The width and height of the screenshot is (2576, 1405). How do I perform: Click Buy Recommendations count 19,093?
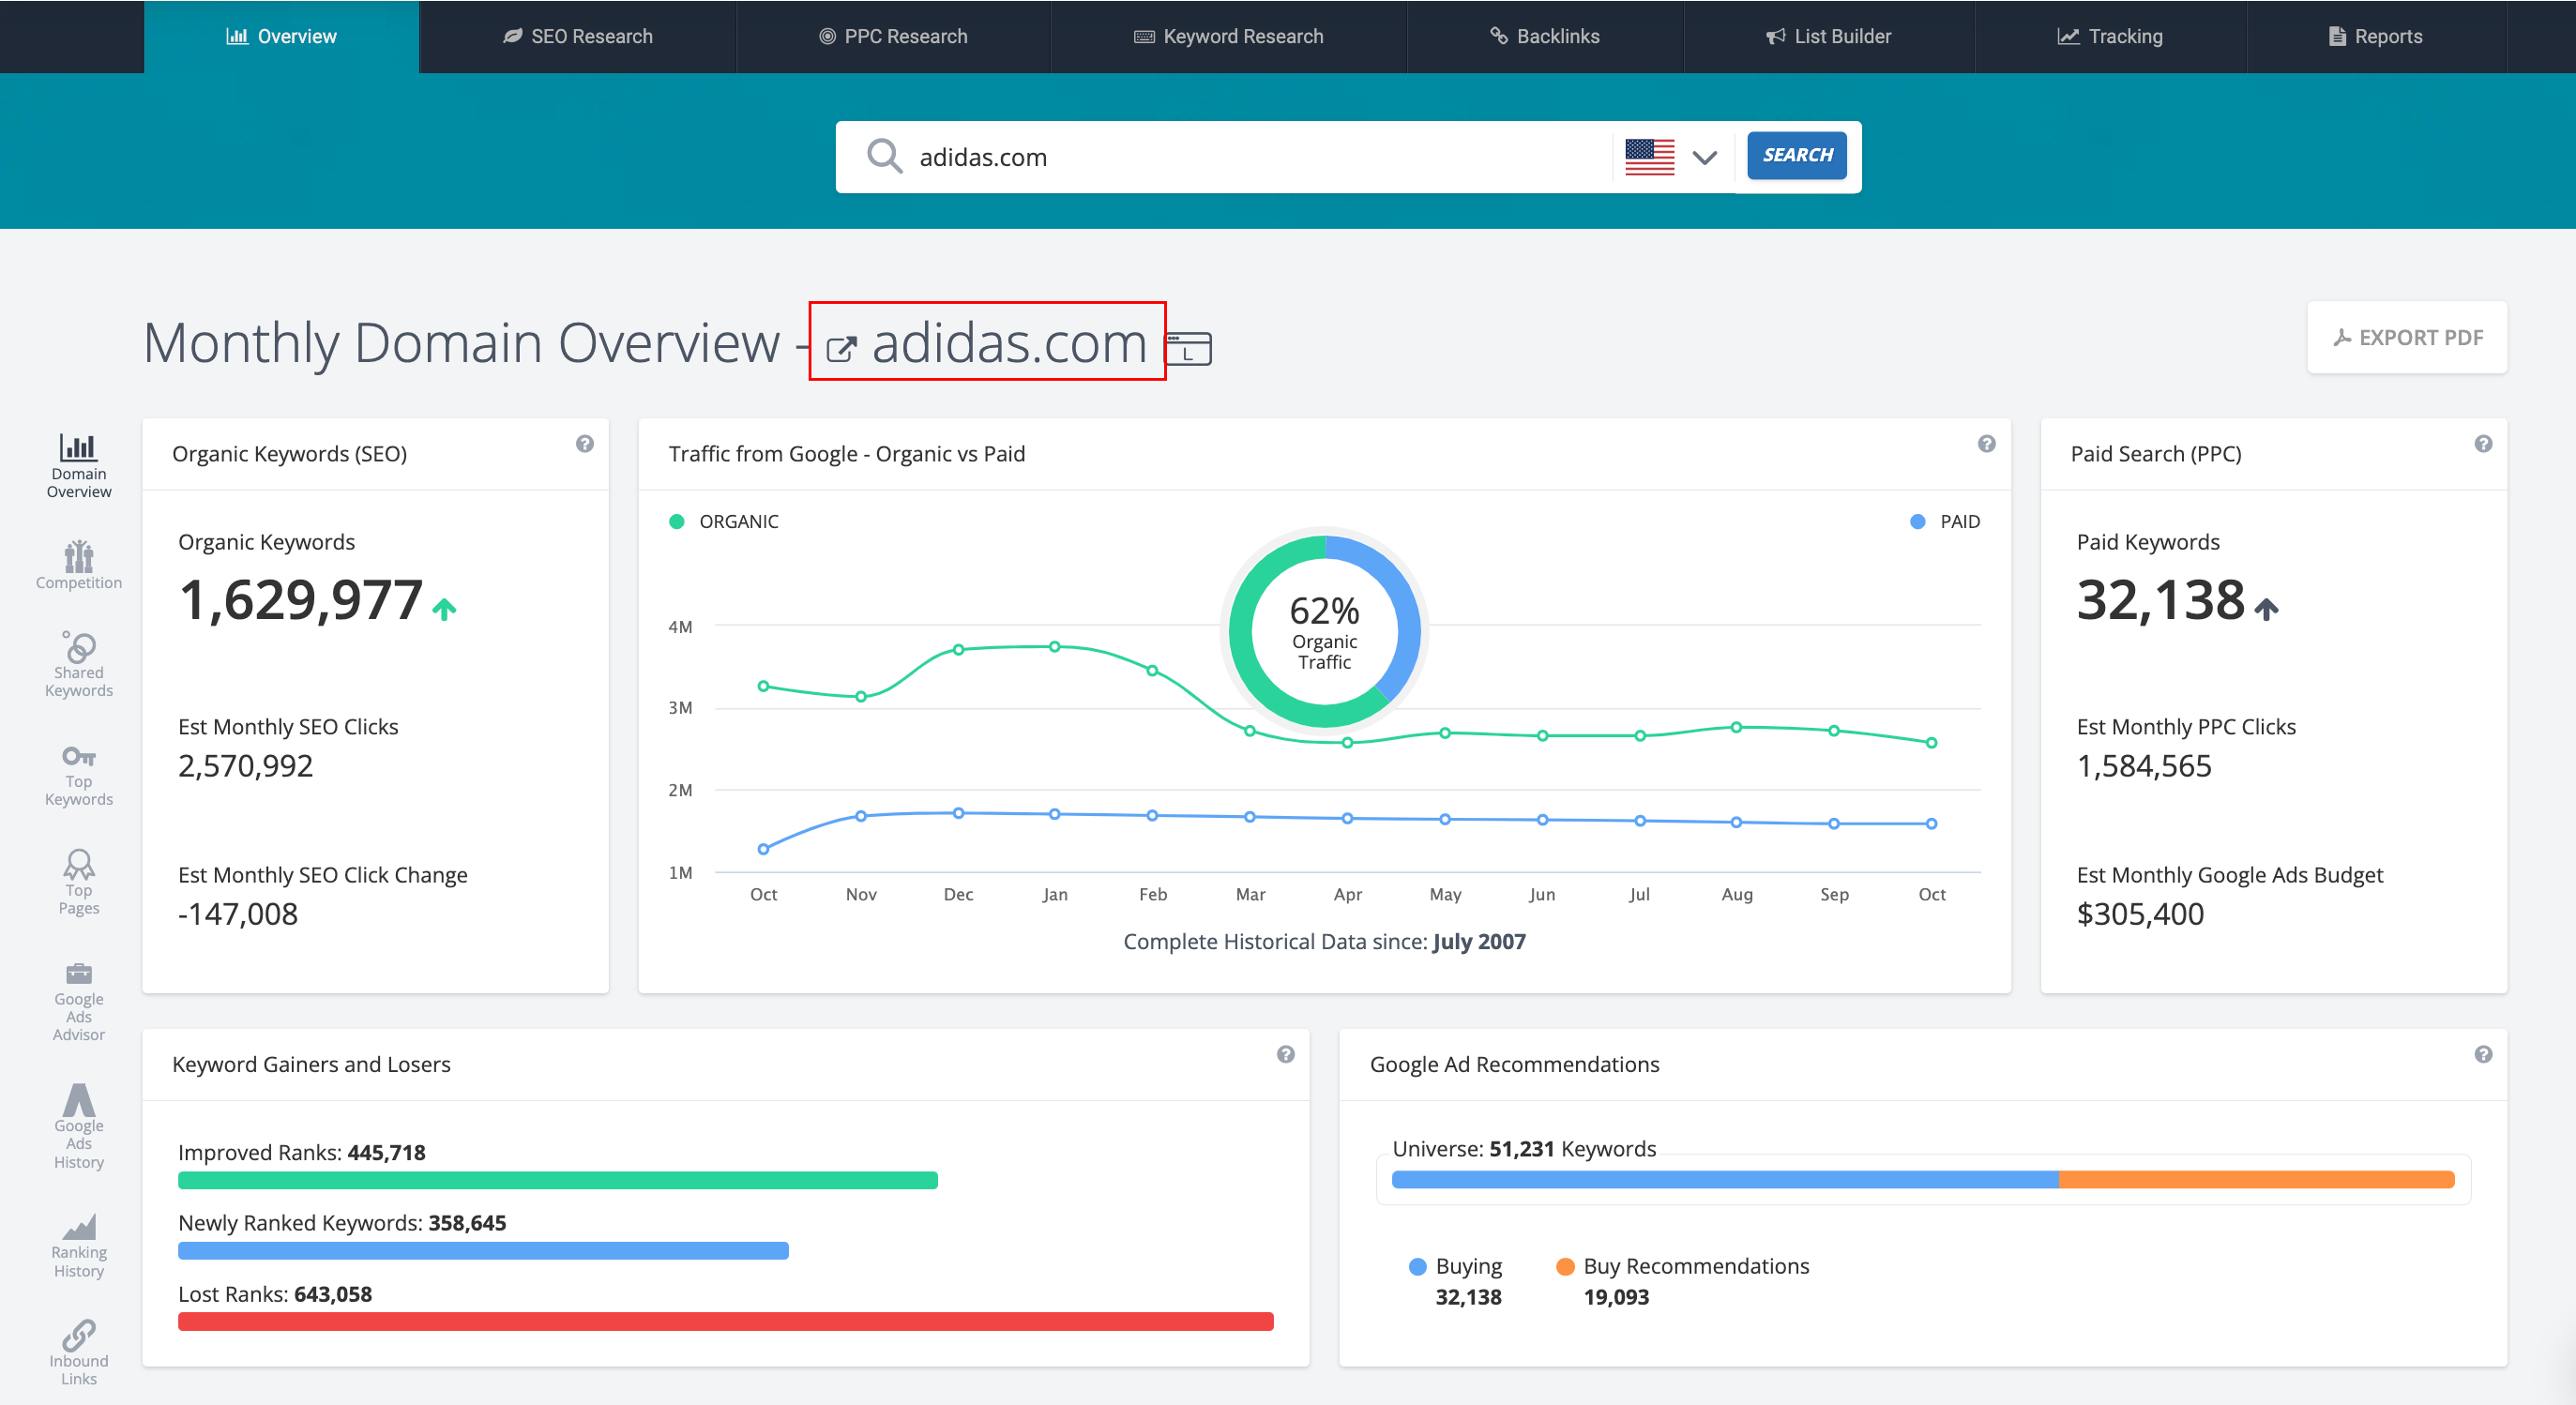pyautogui.click(x=1616, y=1297)
